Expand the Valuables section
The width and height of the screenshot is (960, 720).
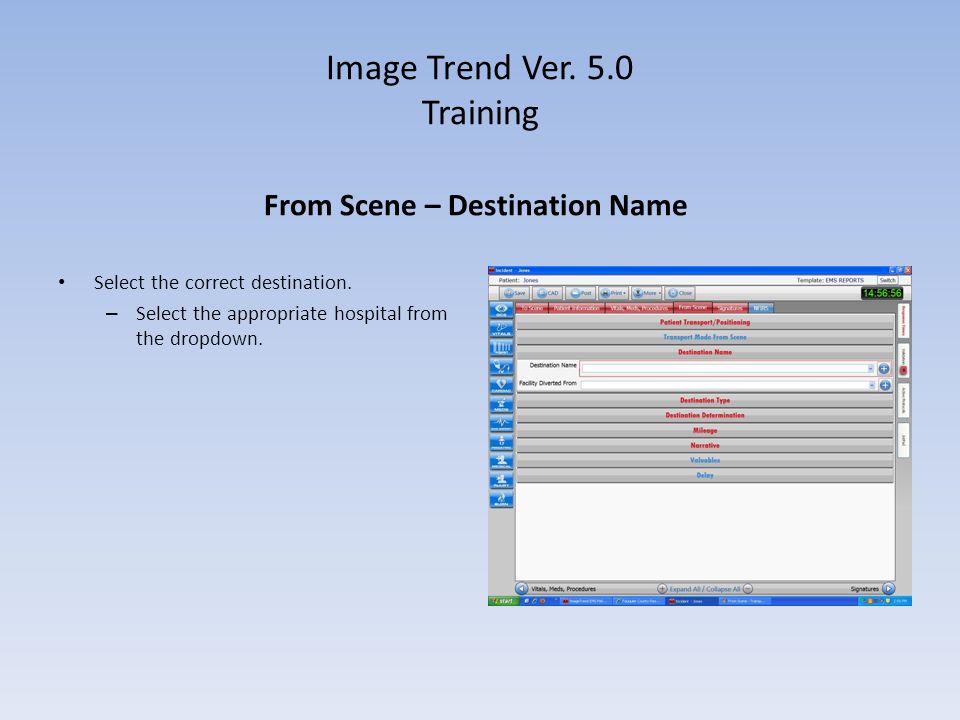coord(705,460)
